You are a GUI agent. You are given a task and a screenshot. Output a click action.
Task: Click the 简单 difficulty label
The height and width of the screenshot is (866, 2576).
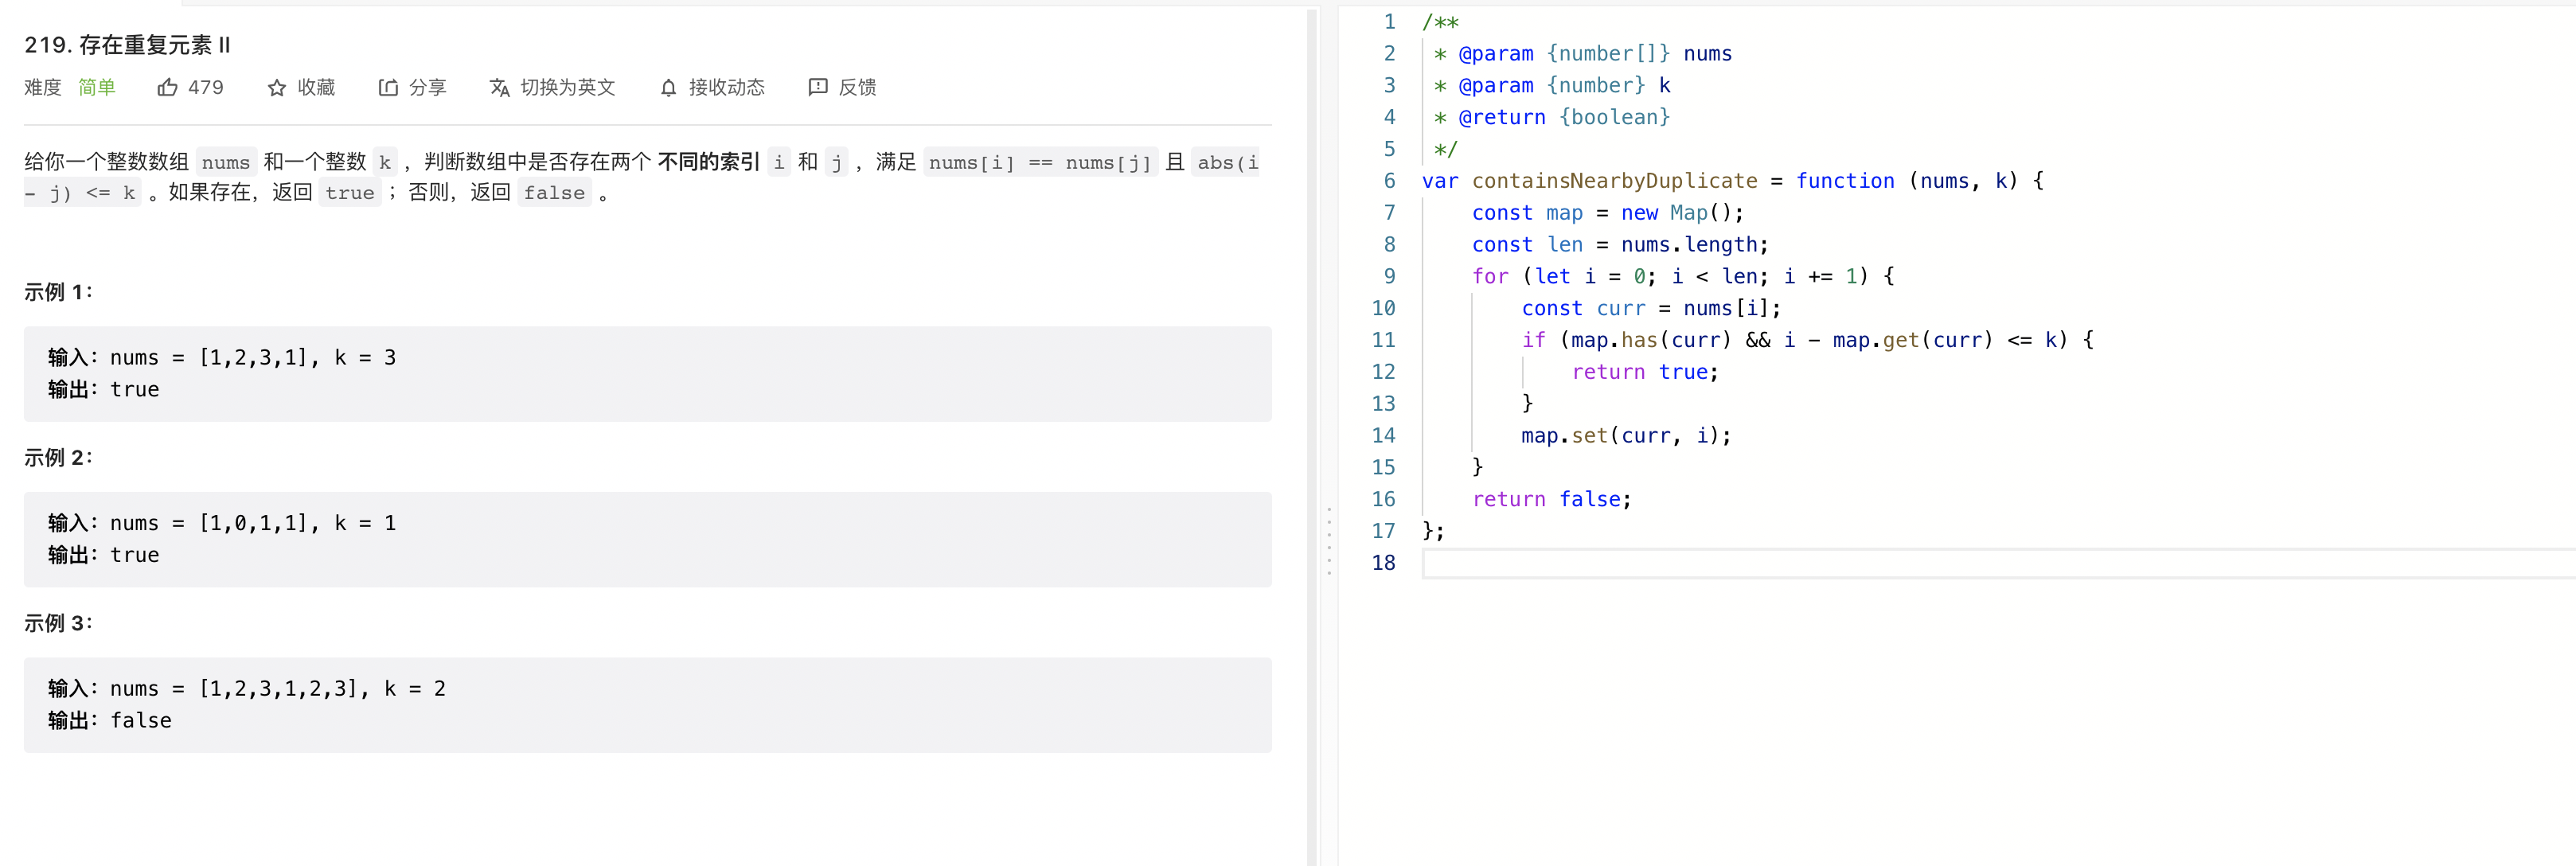pyautogui.click(x=97, y=88)
